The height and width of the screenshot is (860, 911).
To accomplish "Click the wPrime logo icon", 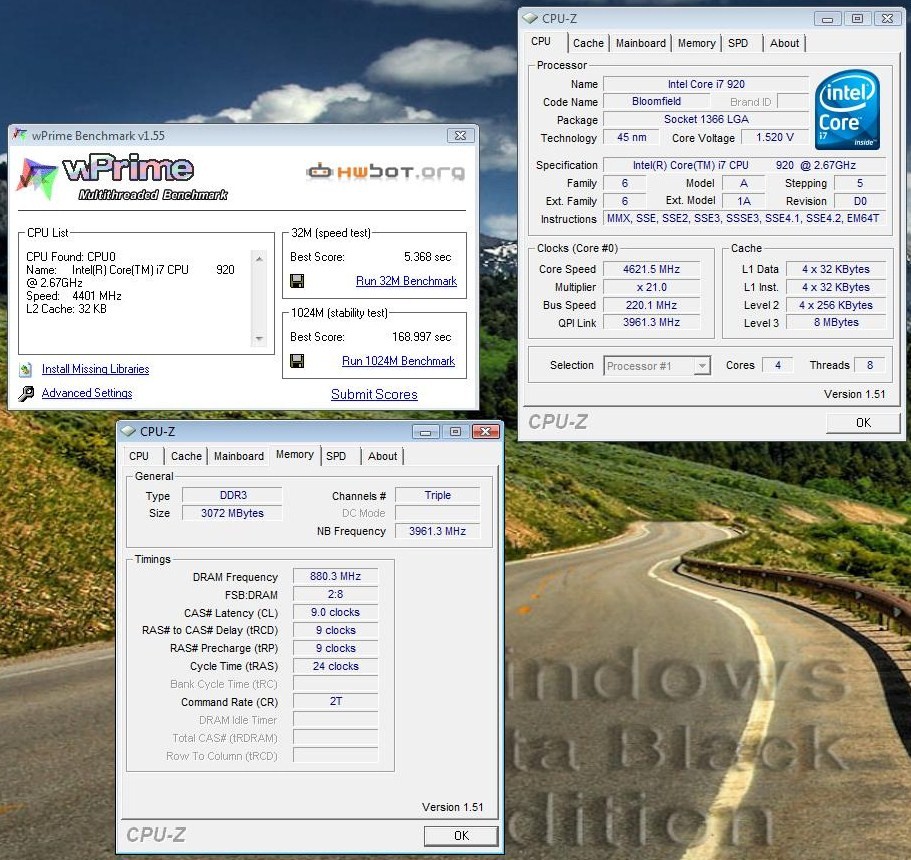I will (x=37, y=177).
